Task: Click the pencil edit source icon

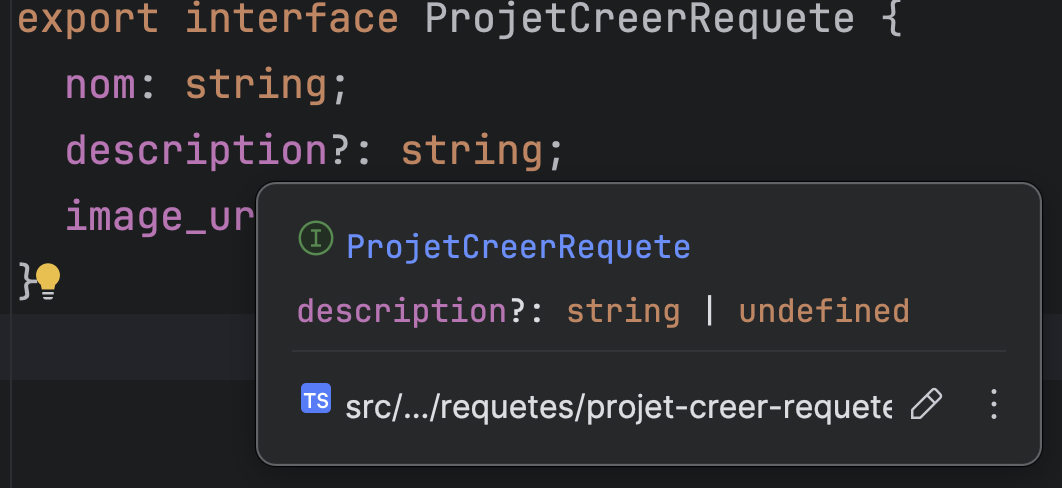Action: 927,404
